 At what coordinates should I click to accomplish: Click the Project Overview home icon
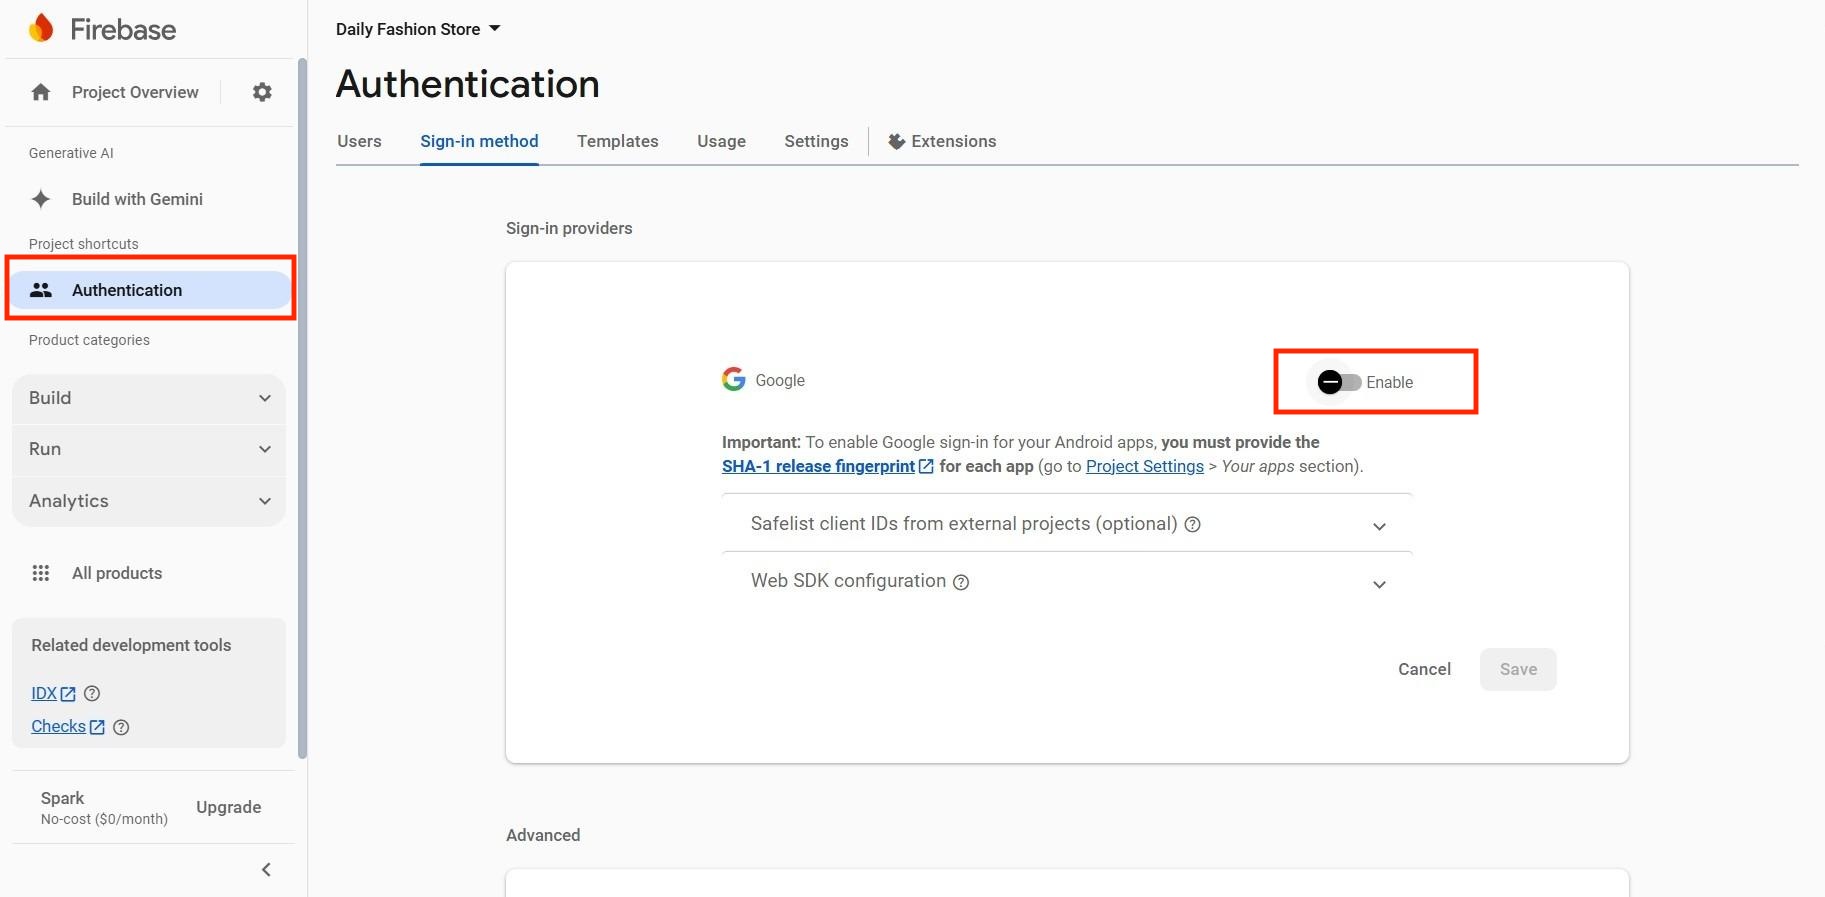tap(41, 92)
